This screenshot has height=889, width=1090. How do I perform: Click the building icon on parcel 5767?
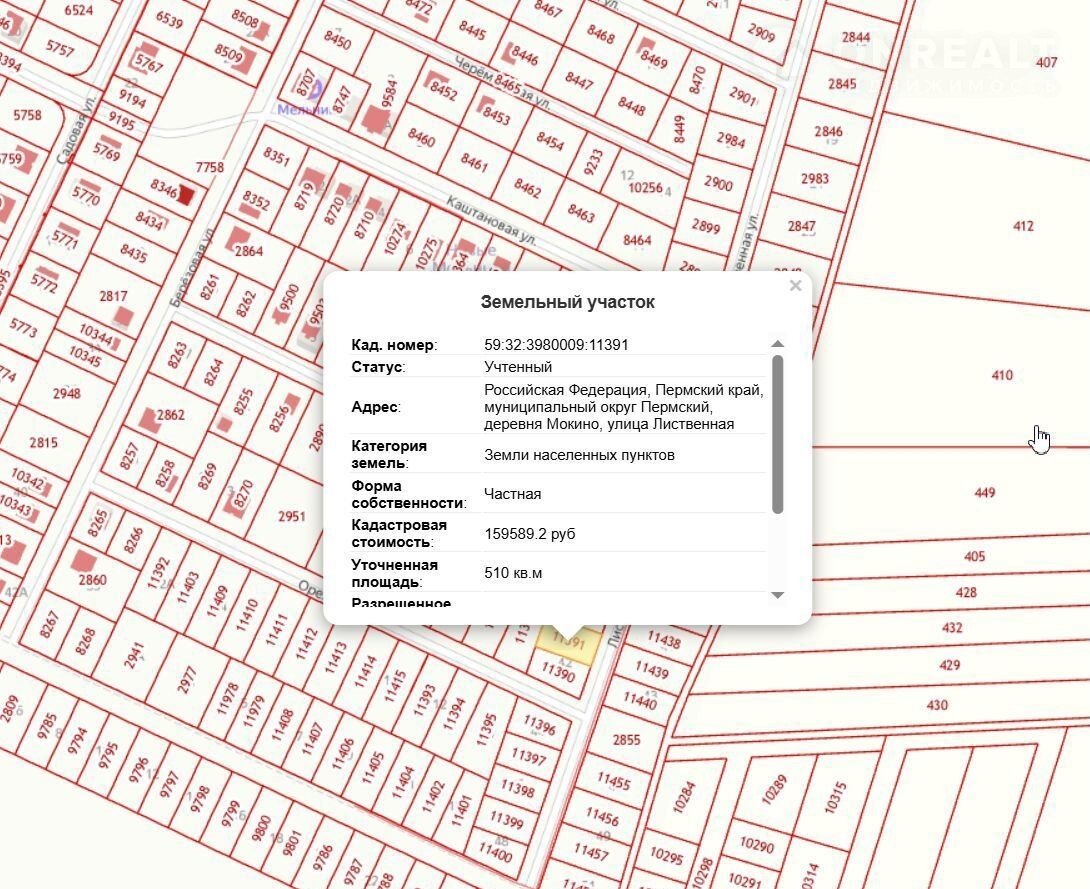150,50
